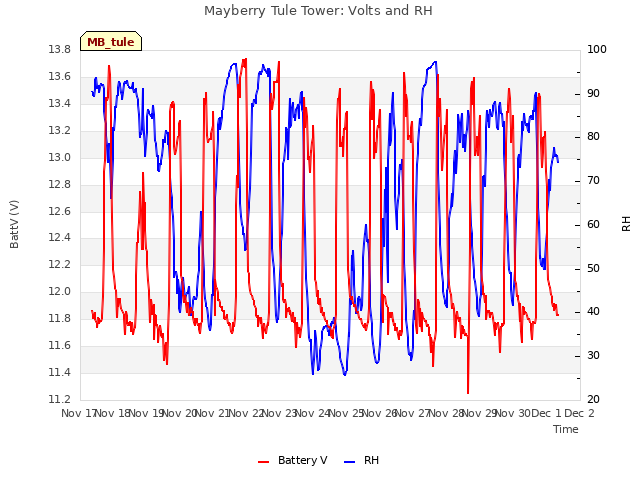The width and height of the screenshot is (640, 480).
Task: Click the 50 RH tick label
Action: pos(593,269)
